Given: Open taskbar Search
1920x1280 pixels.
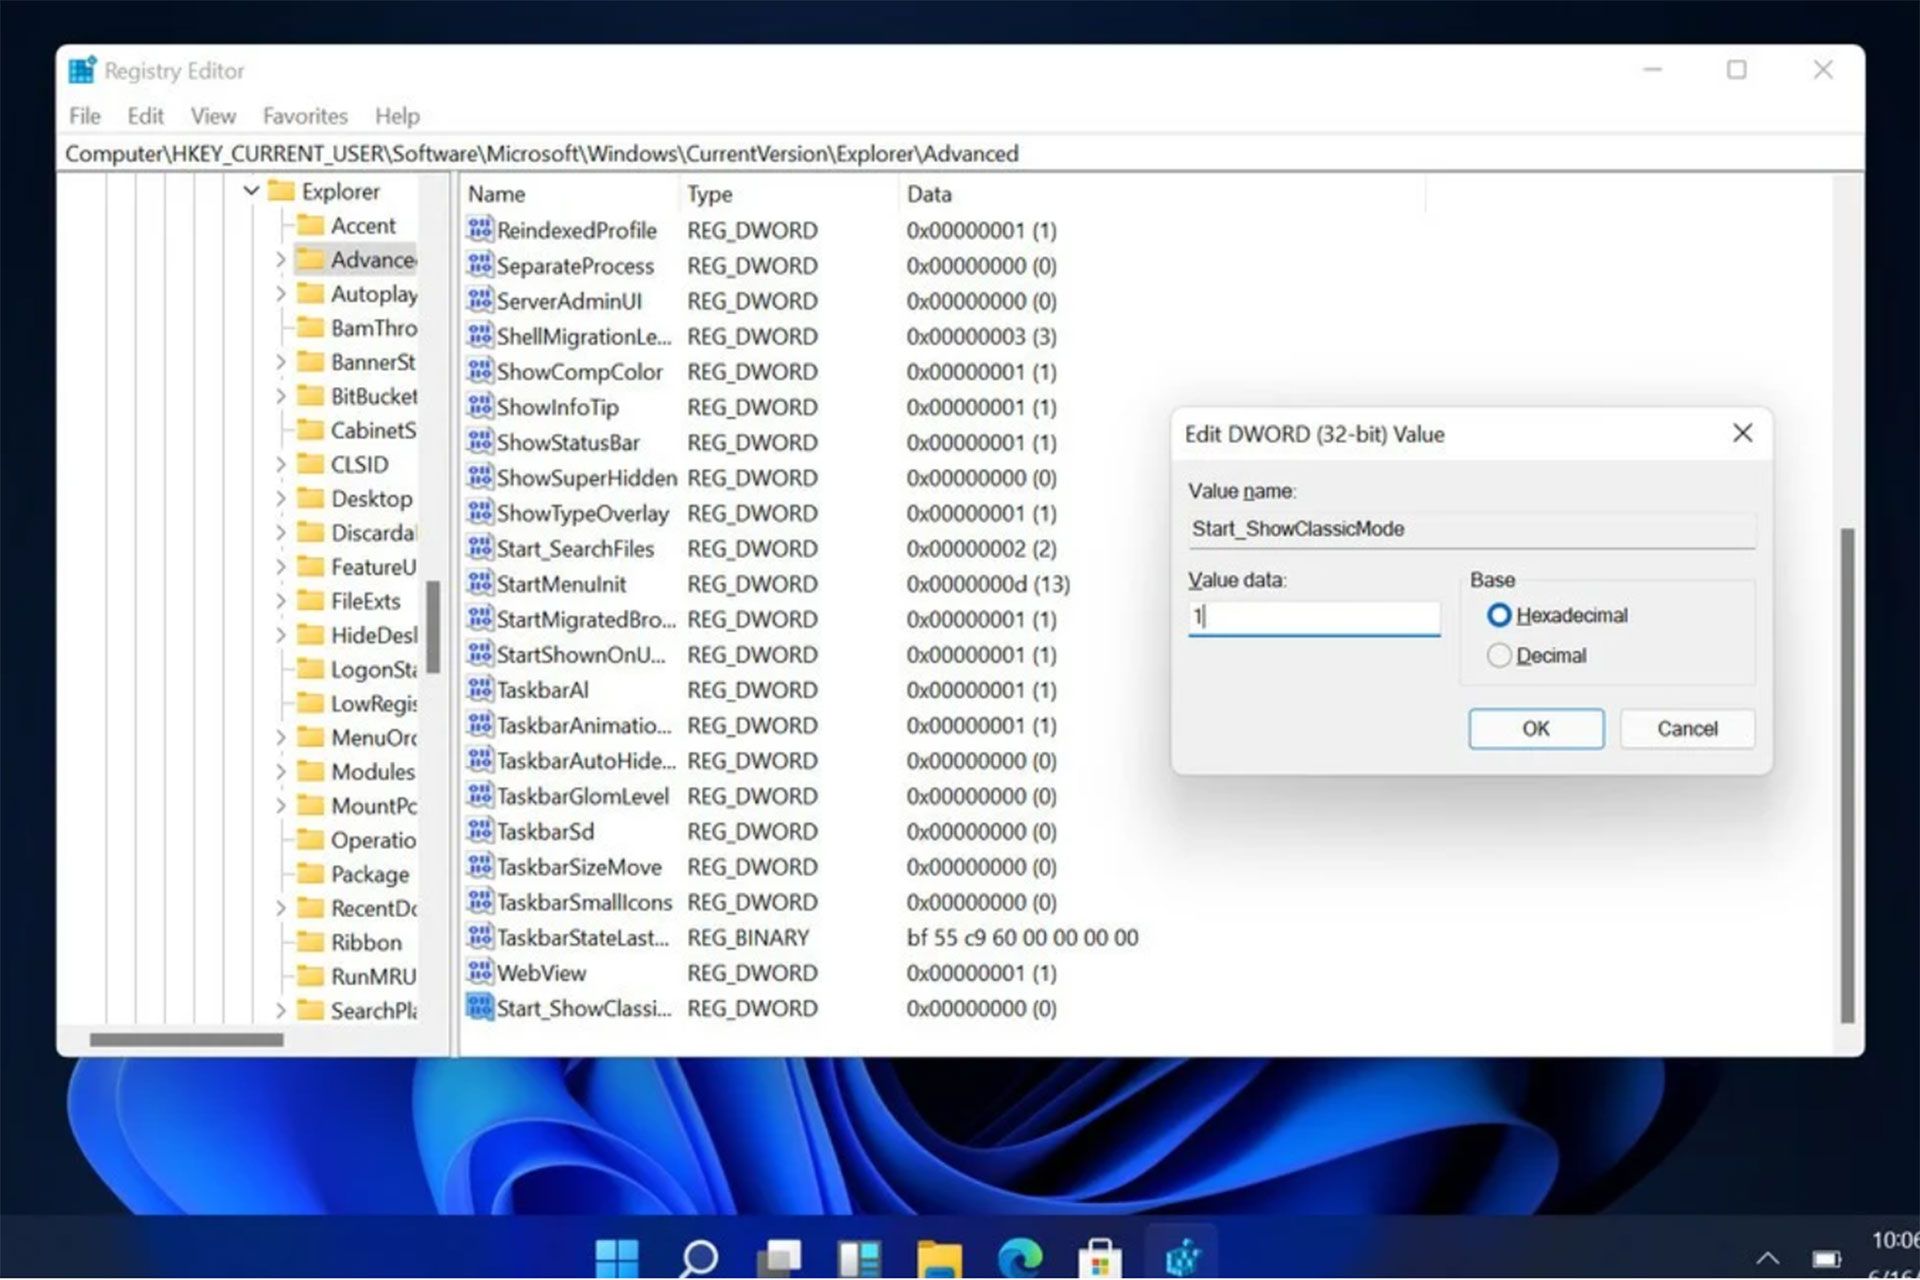Looking at the screenshot, I should [x=698, y=1257].
